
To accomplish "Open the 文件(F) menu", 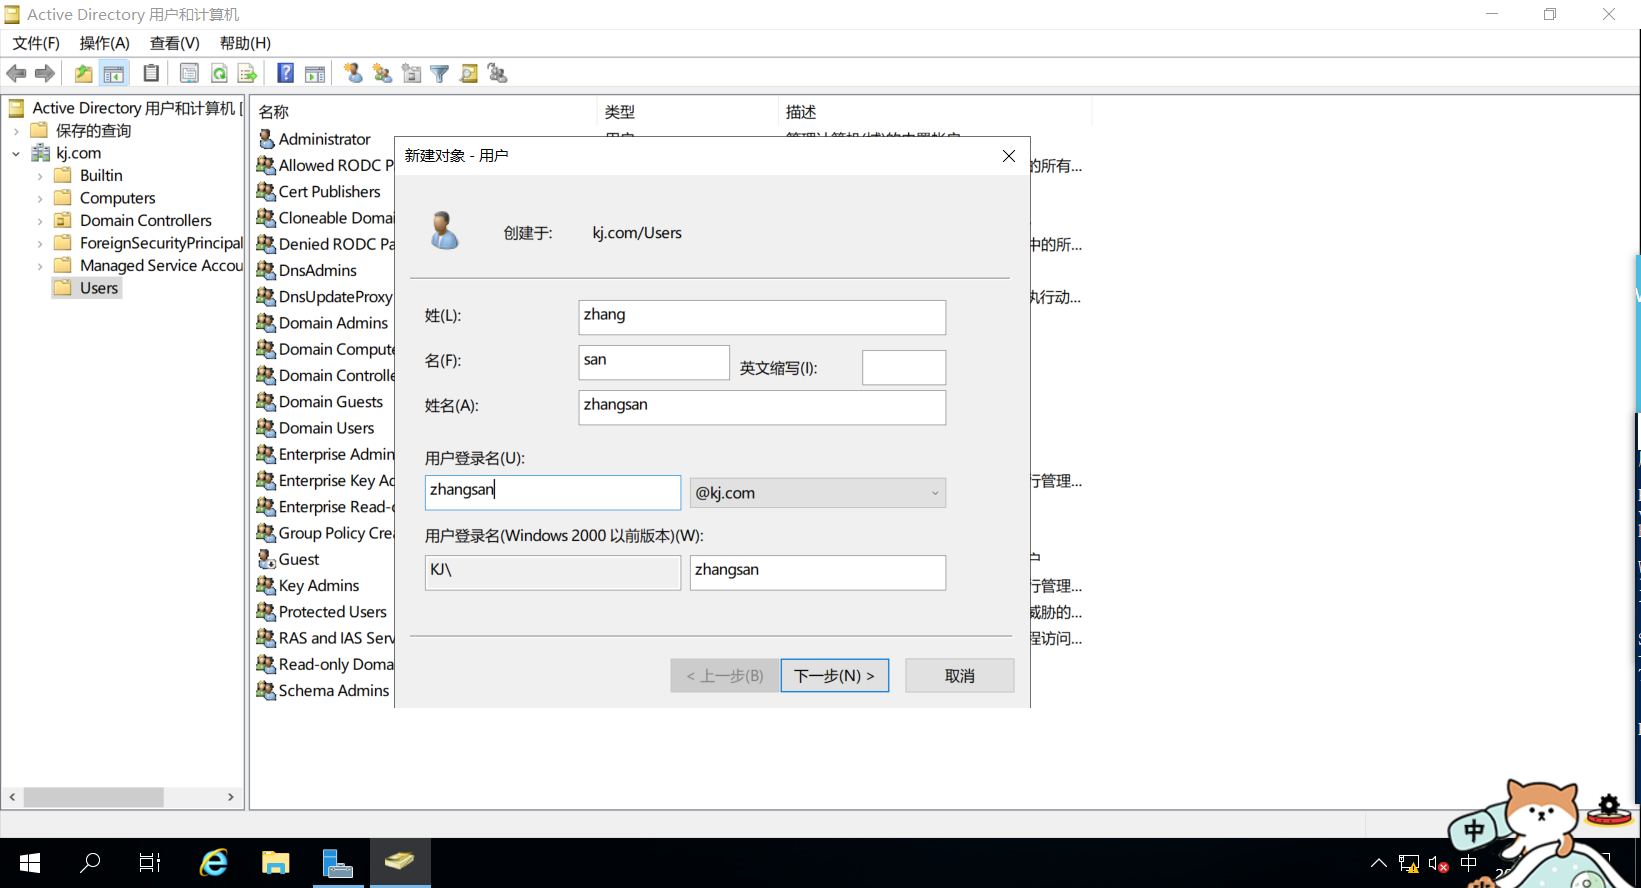I will [x=36, y=43].
